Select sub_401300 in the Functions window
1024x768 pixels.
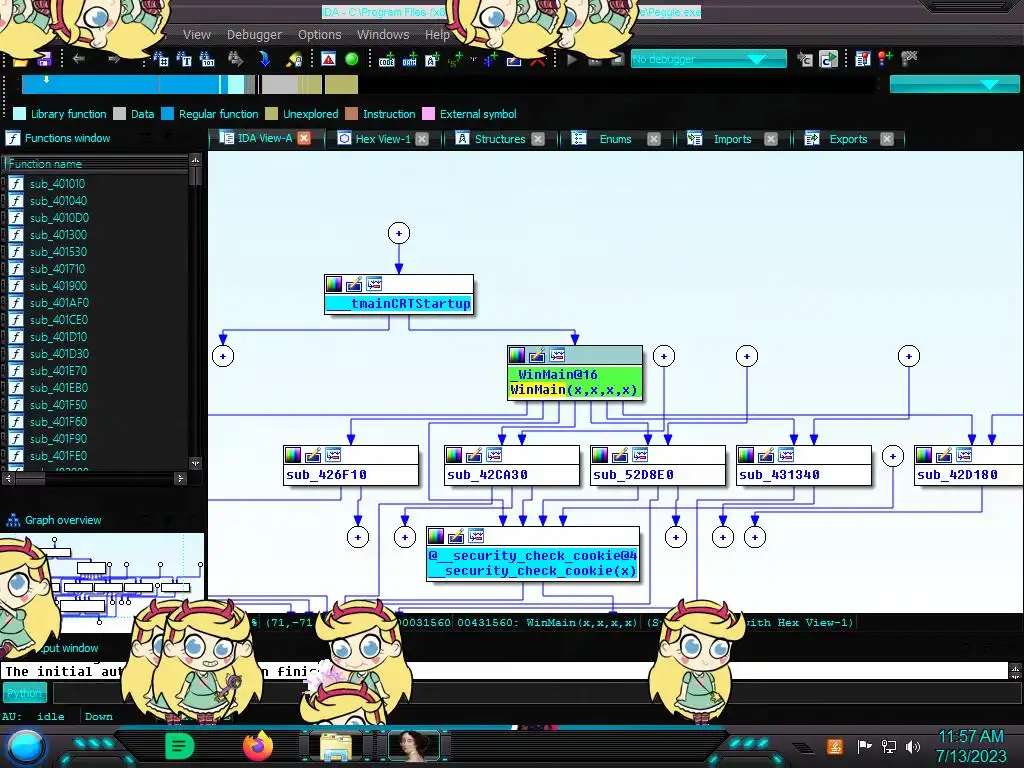pyautogui.click(x=58, y=235)
